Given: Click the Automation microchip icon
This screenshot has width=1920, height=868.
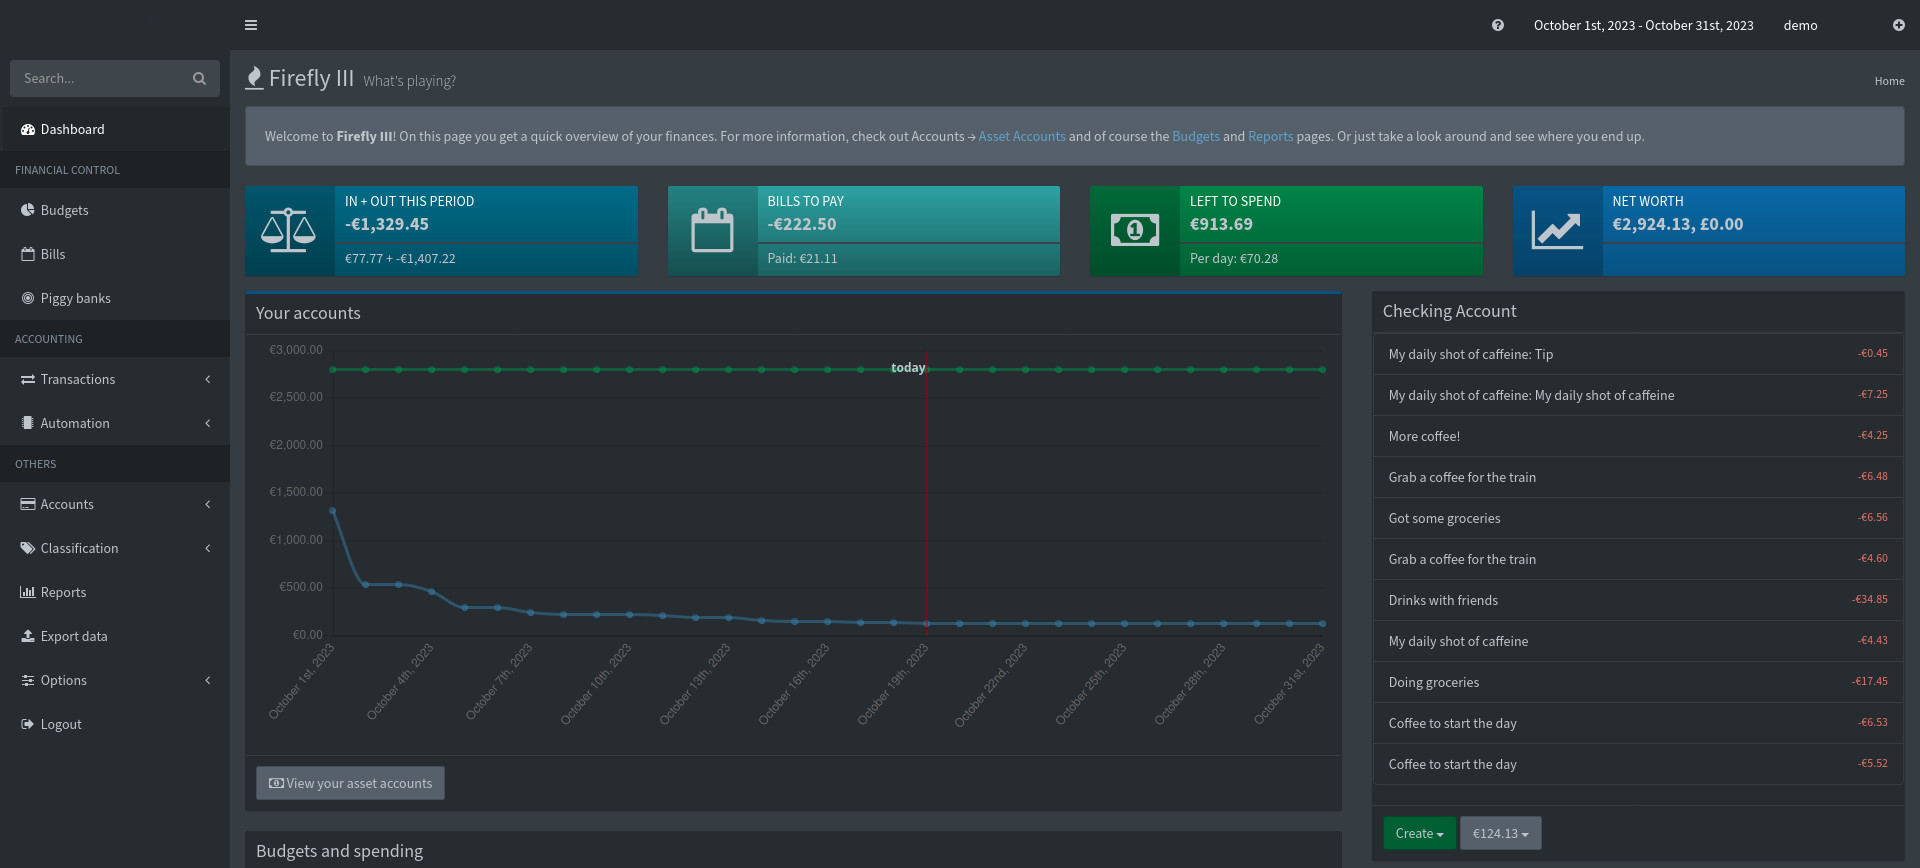Looking at the screenshot, I should pos(28,423).
